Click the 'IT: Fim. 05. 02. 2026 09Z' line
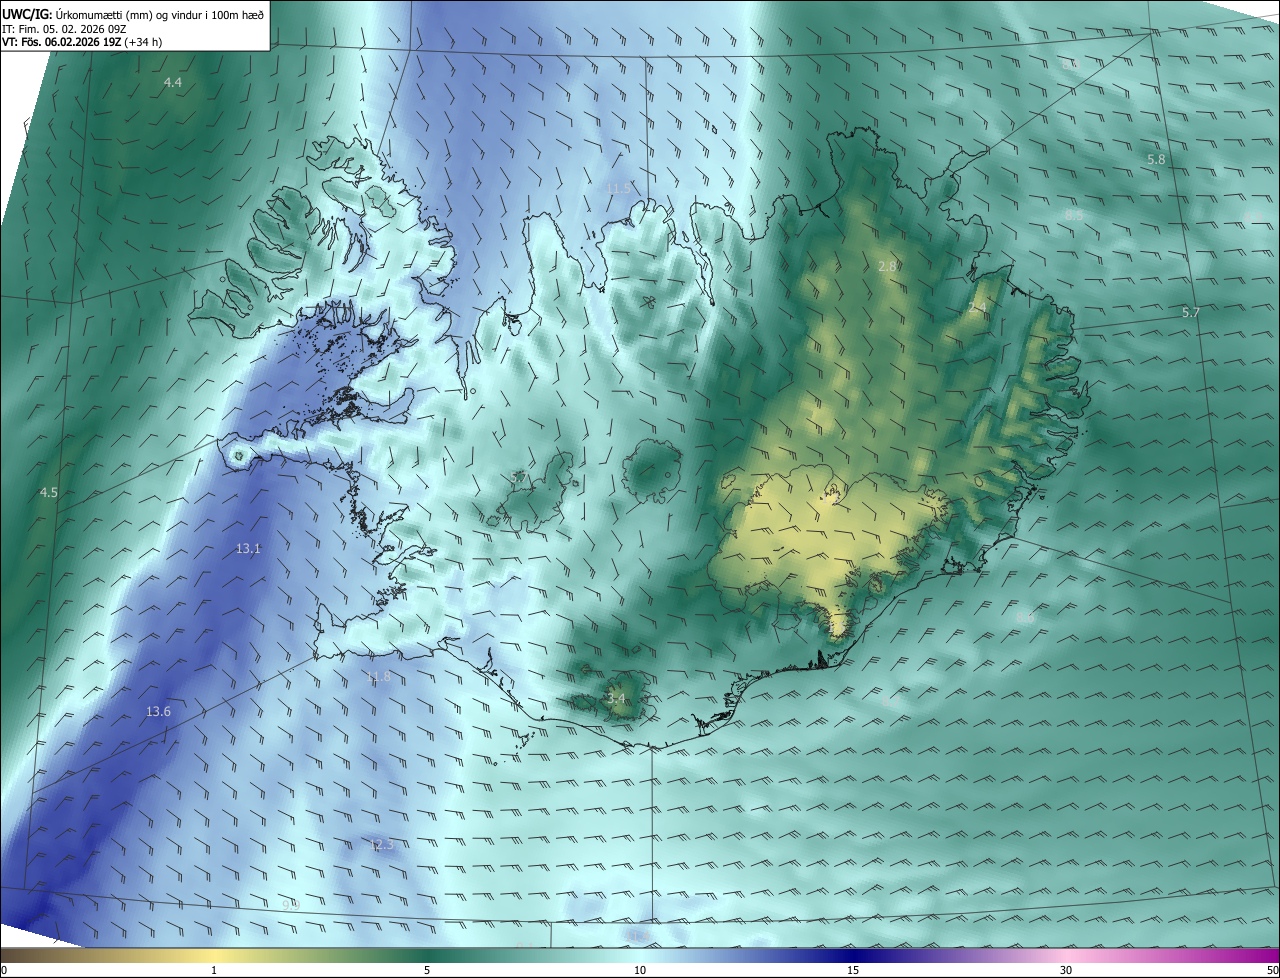Viewport: 1280px width, 978px height. pyautogui.click(x=64, y=29)
